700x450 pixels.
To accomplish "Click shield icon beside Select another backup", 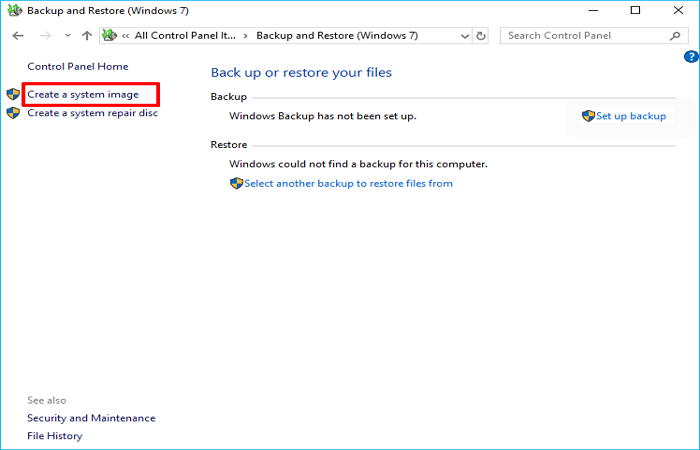I will pyautogui.click(x=236, y=183).
